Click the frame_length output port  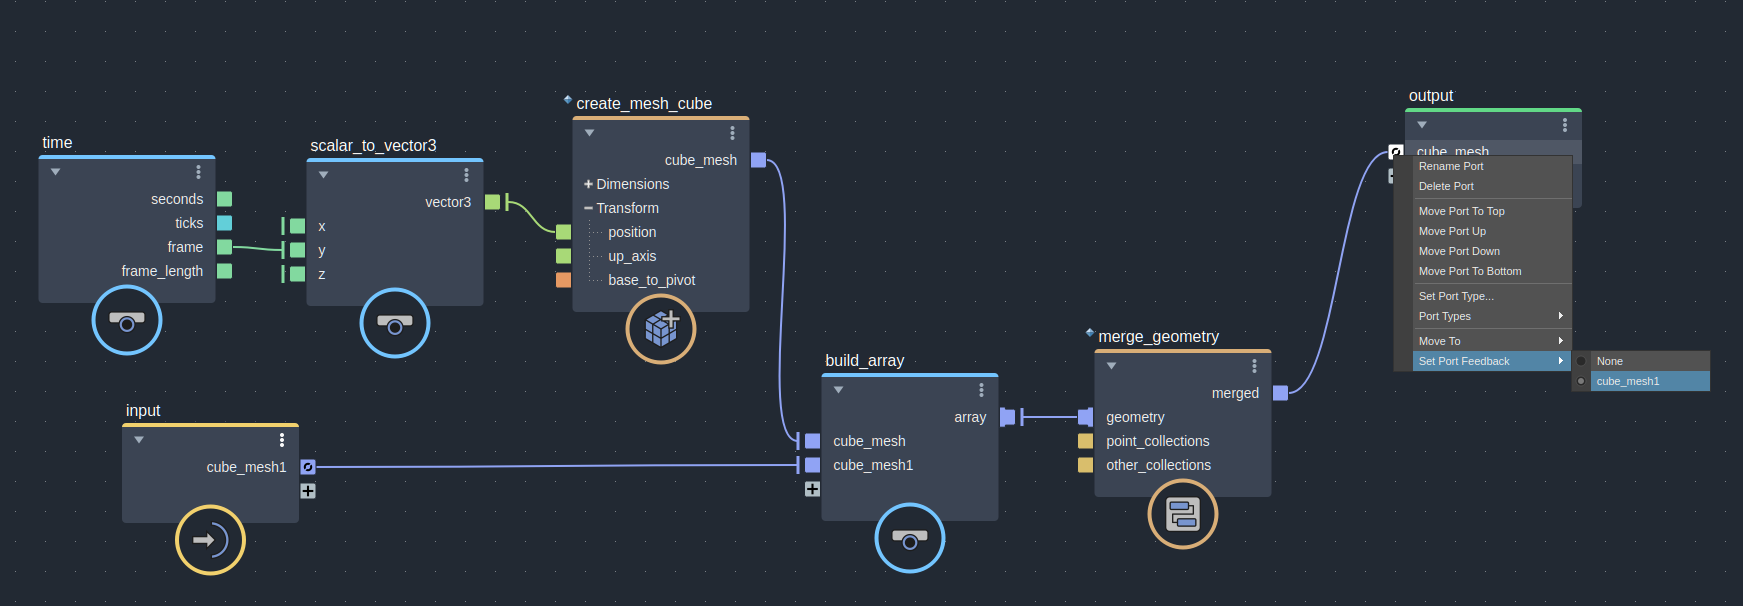pyautogui.click(x=225, y=271)
